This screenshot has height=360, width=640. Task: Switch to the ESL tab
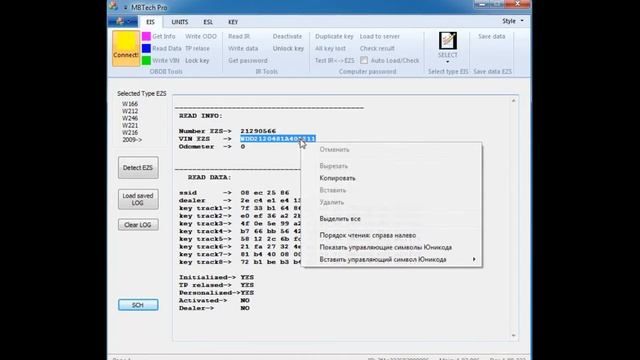tap(208, 22)
